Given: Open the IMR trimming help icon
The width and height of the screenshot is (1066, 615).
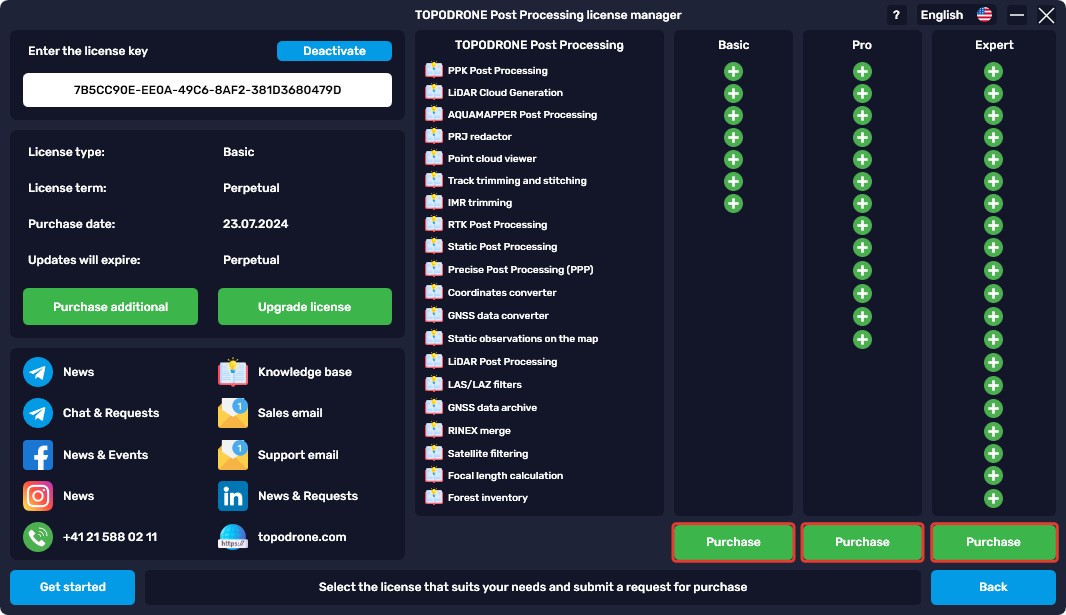Looking at the screenshot, I should pos(434,202).
